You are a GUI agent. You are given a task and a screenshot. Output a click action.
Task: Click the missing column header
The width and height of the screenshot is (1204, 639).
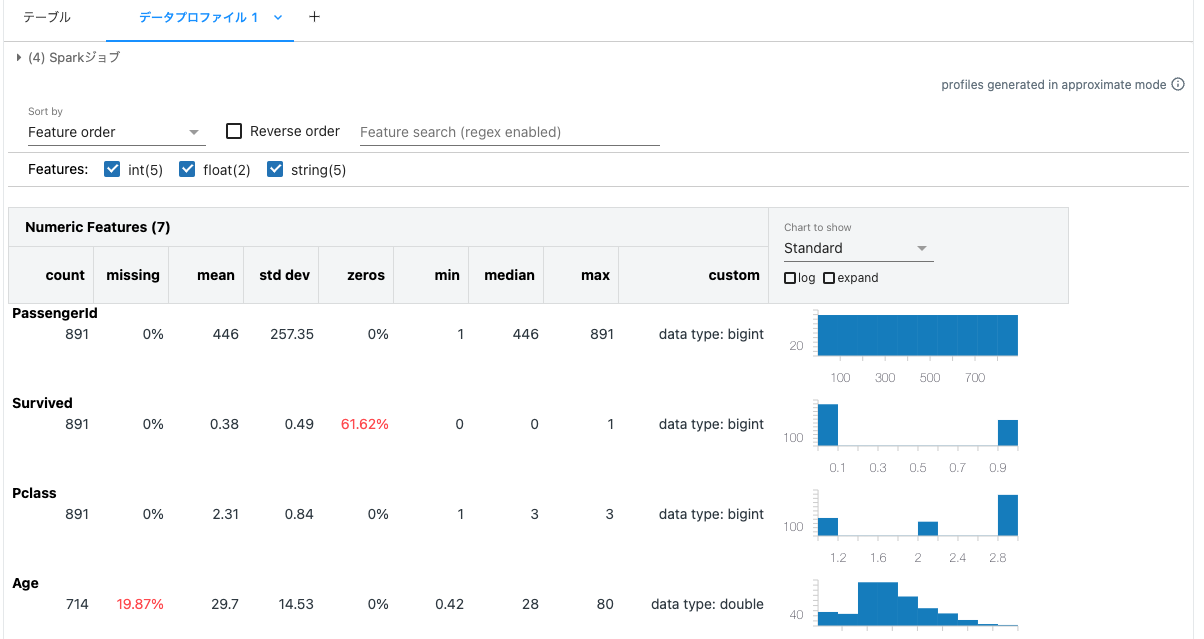pos(132,275)
